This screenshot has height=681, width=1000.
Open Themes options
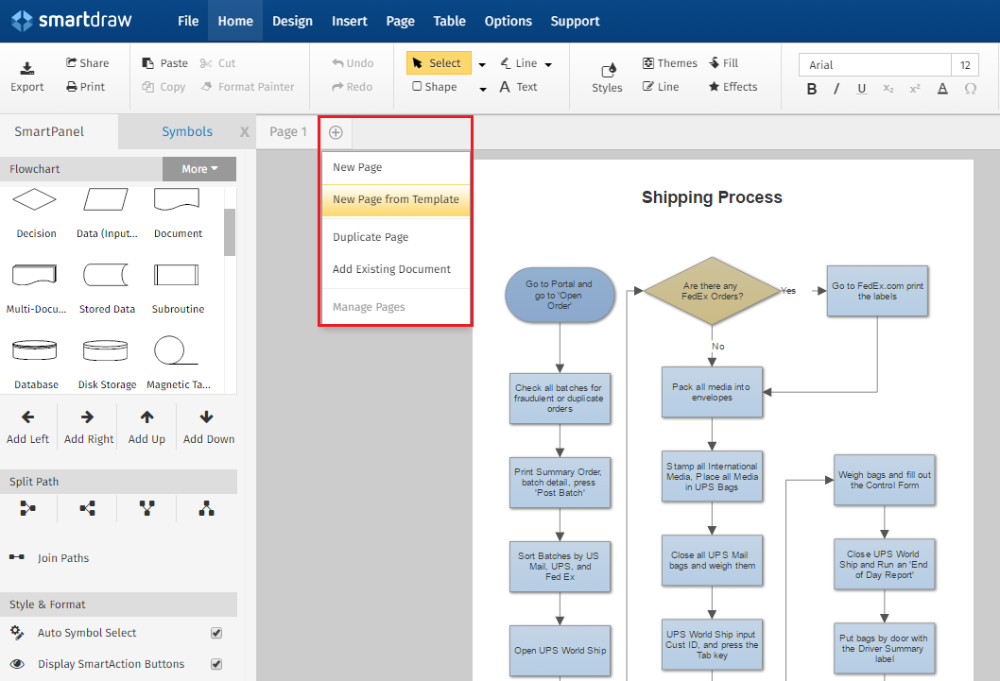point(670,63)
